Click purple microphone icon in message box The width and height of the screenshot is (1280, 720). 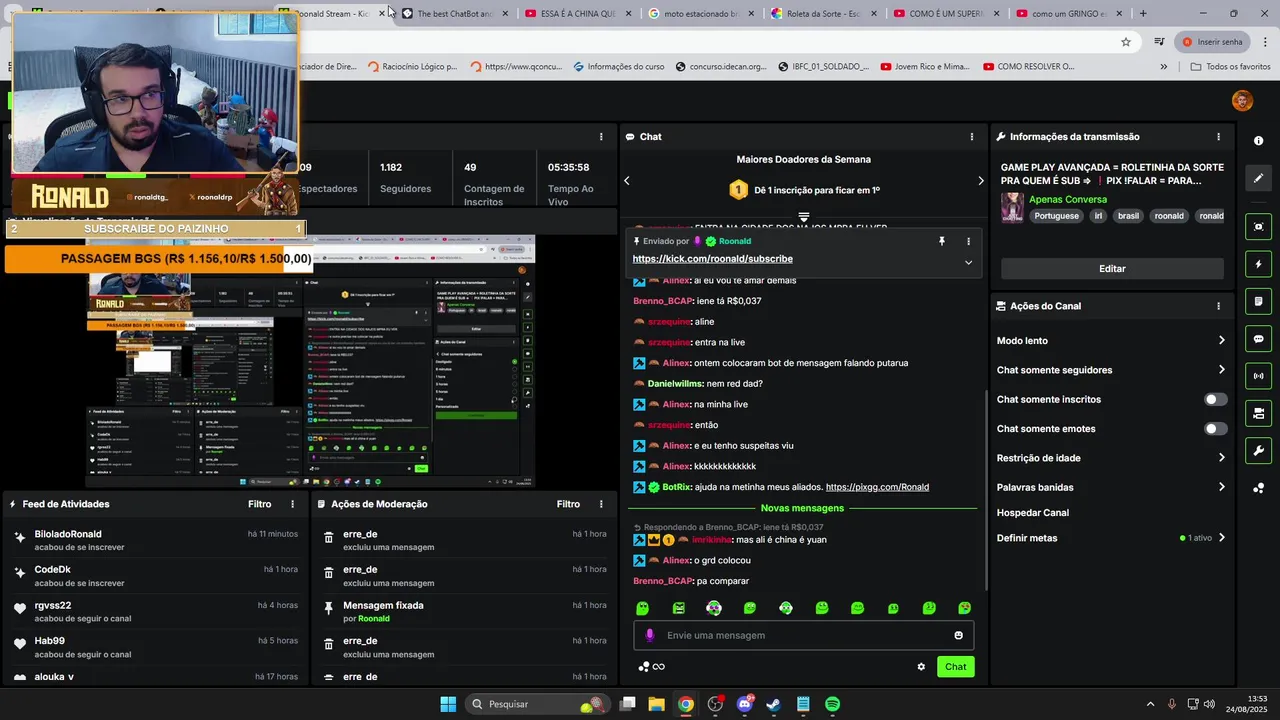(649, 635)
